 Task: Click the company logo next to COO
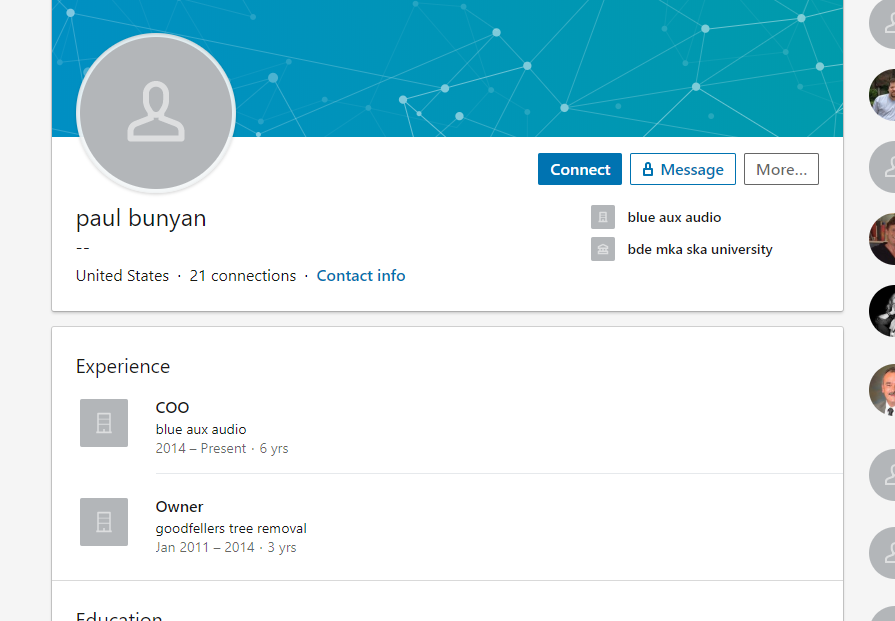click(104, 423)
